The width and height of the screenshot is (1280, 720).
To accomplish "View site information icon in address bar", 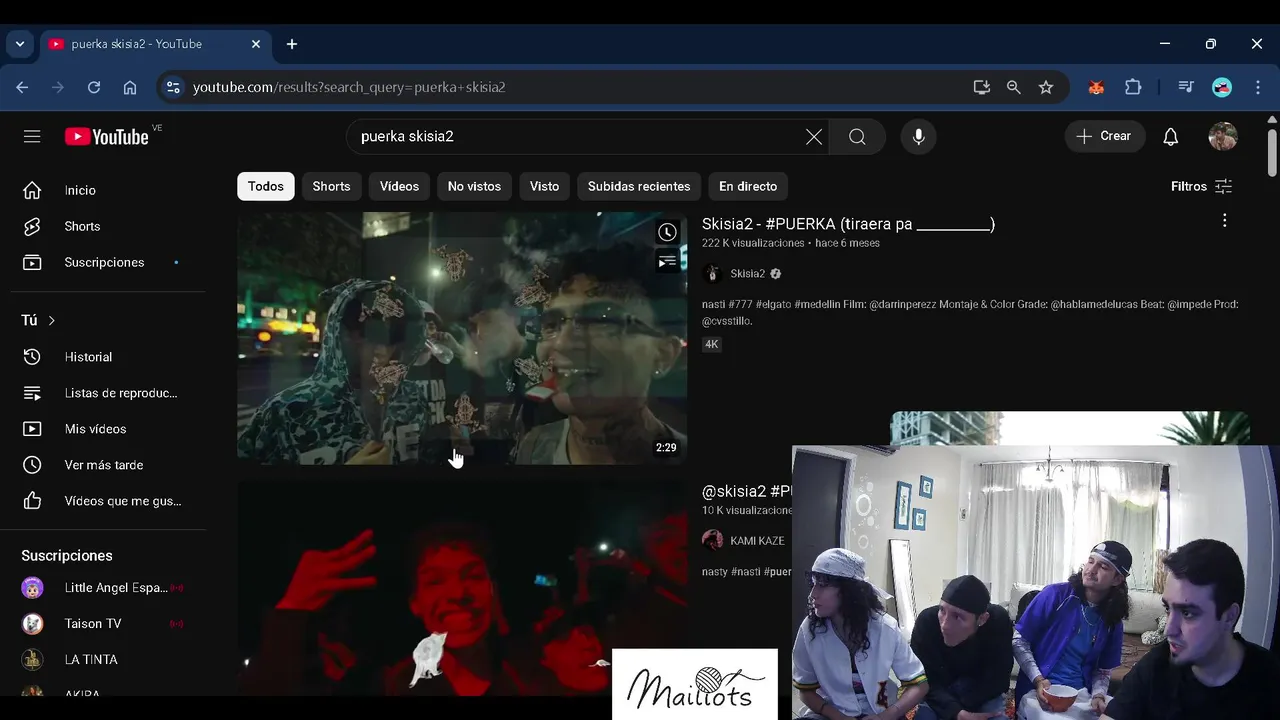I will coord(173,87).
